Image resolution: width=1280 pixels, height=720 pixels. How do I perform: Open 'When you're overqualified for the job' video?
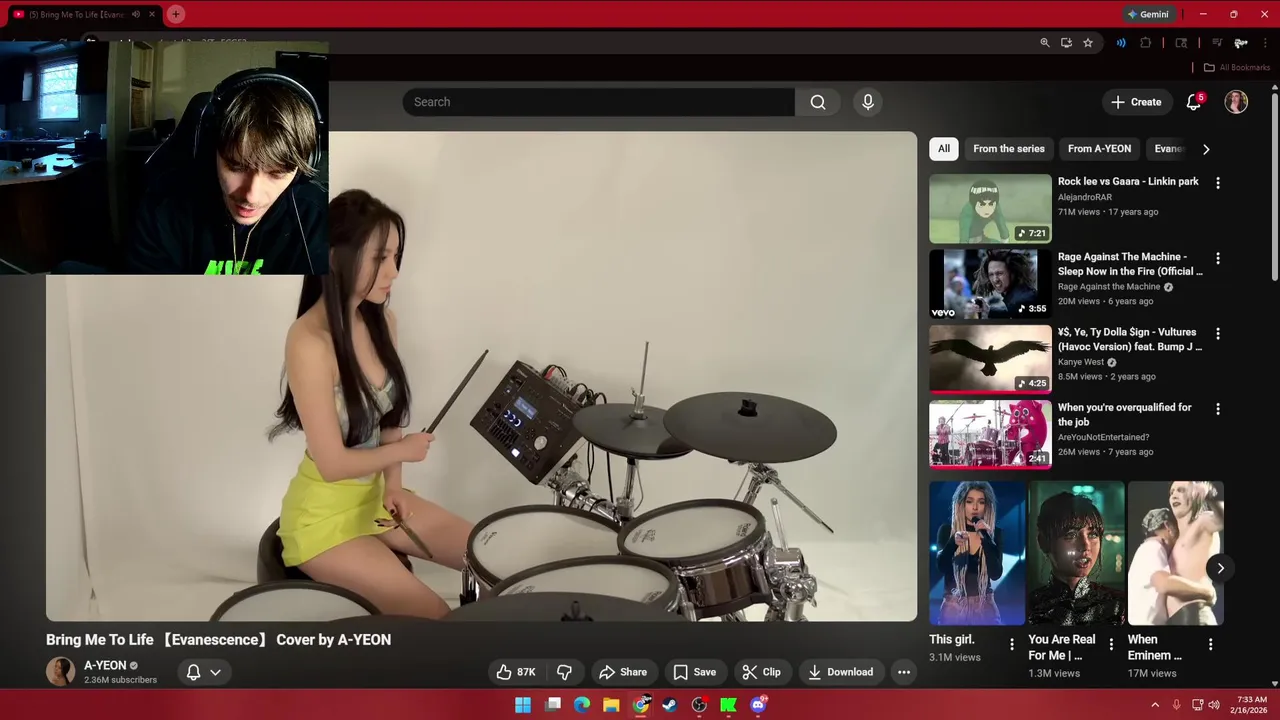(x=990, y=434)
